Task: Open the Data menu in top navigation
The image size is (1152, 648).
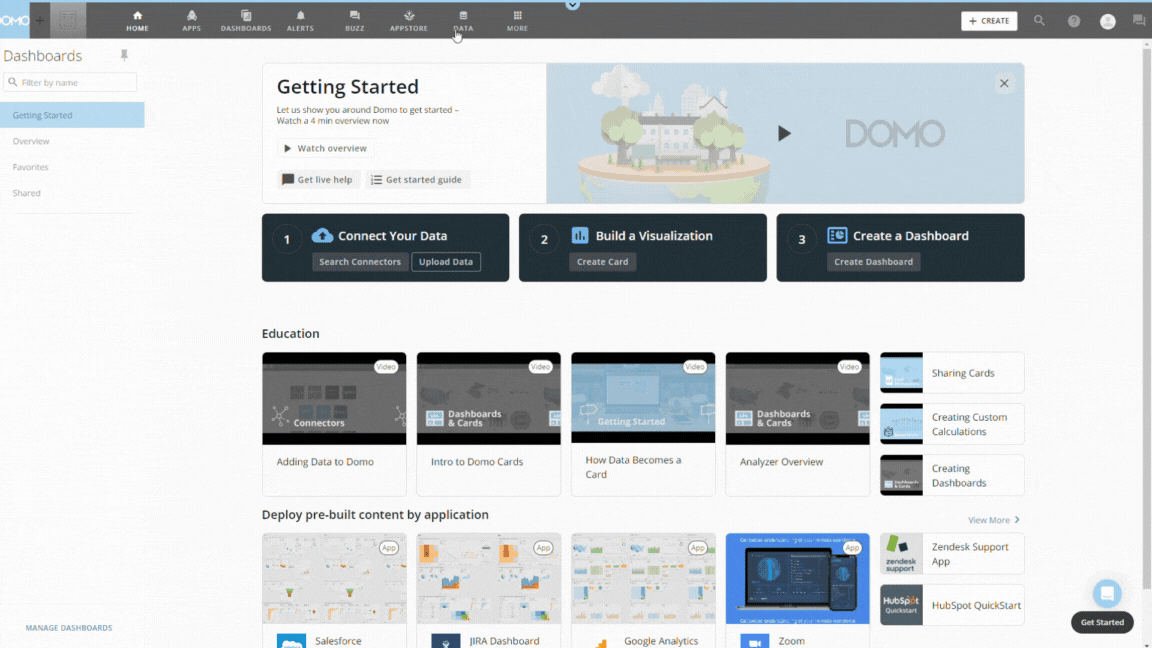Action: point(462,21)
